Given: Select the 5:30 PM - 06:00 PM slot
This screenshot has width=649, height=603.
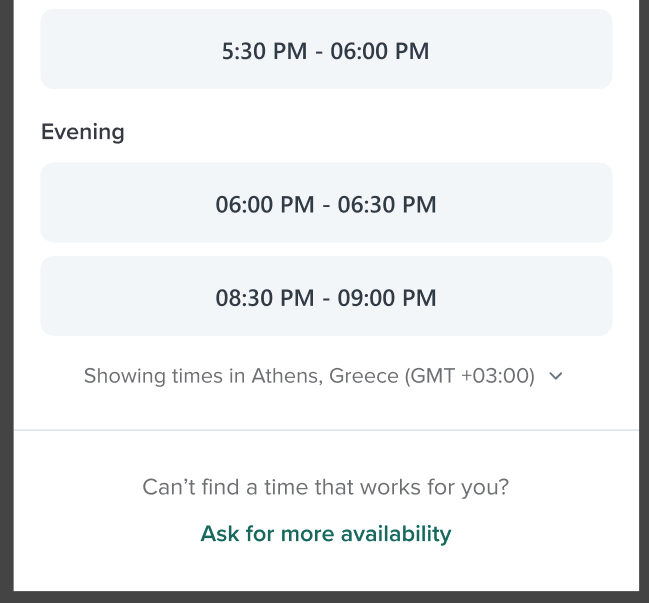Looking at the screenshot, I should coord(326,50).
